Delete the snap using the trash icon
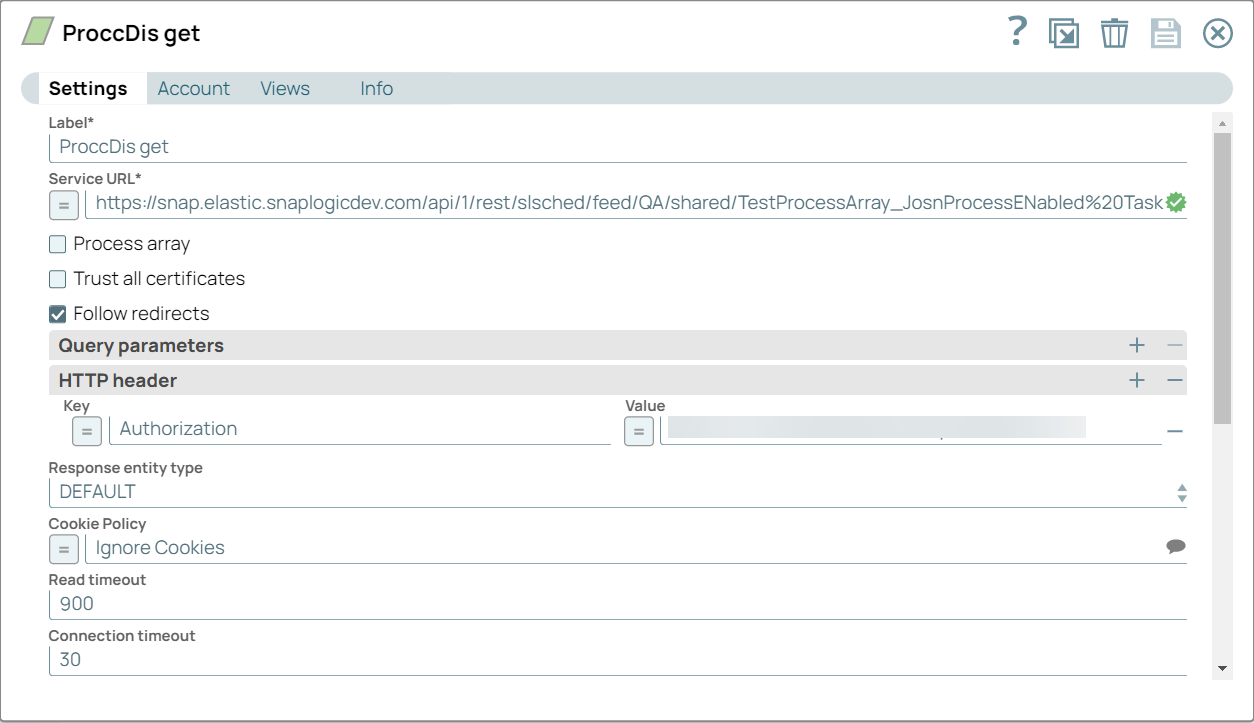 tap(1114, 32)
